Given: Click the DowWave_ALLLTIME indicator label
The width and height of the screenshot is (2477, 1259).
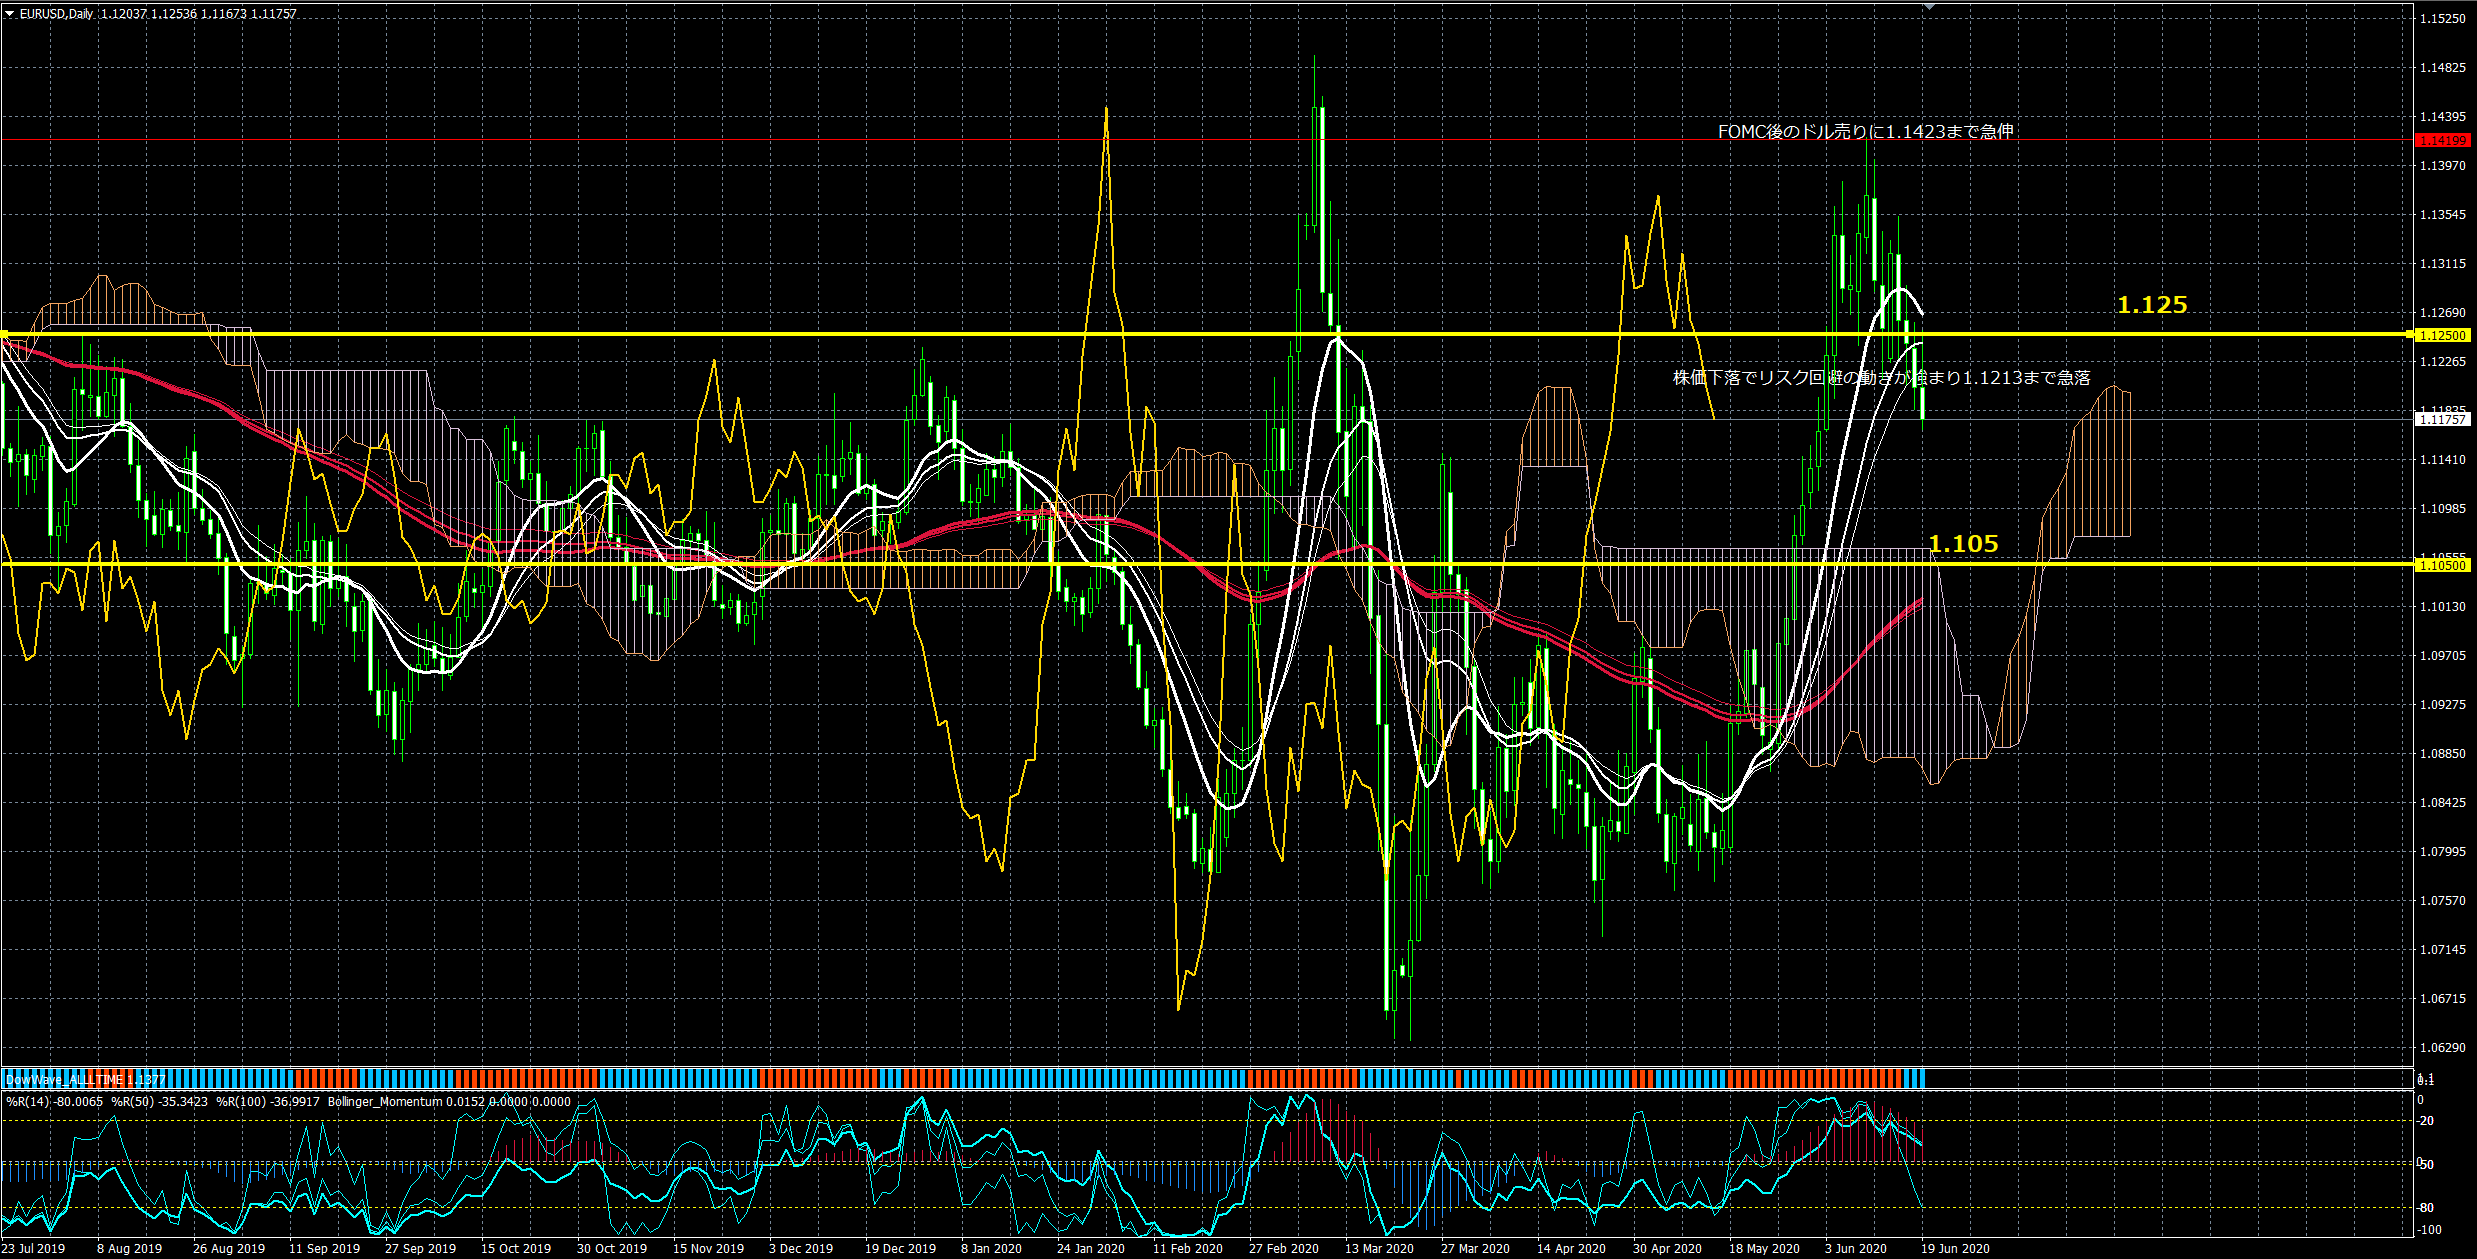Looking at the screenshot, I should coord(85,1080).
